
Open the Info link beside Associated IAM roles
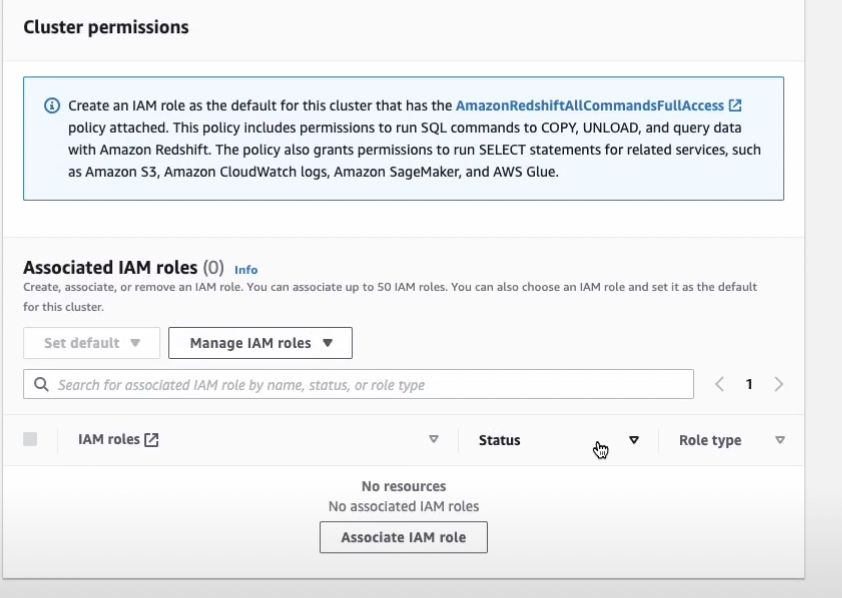[246, 270]
